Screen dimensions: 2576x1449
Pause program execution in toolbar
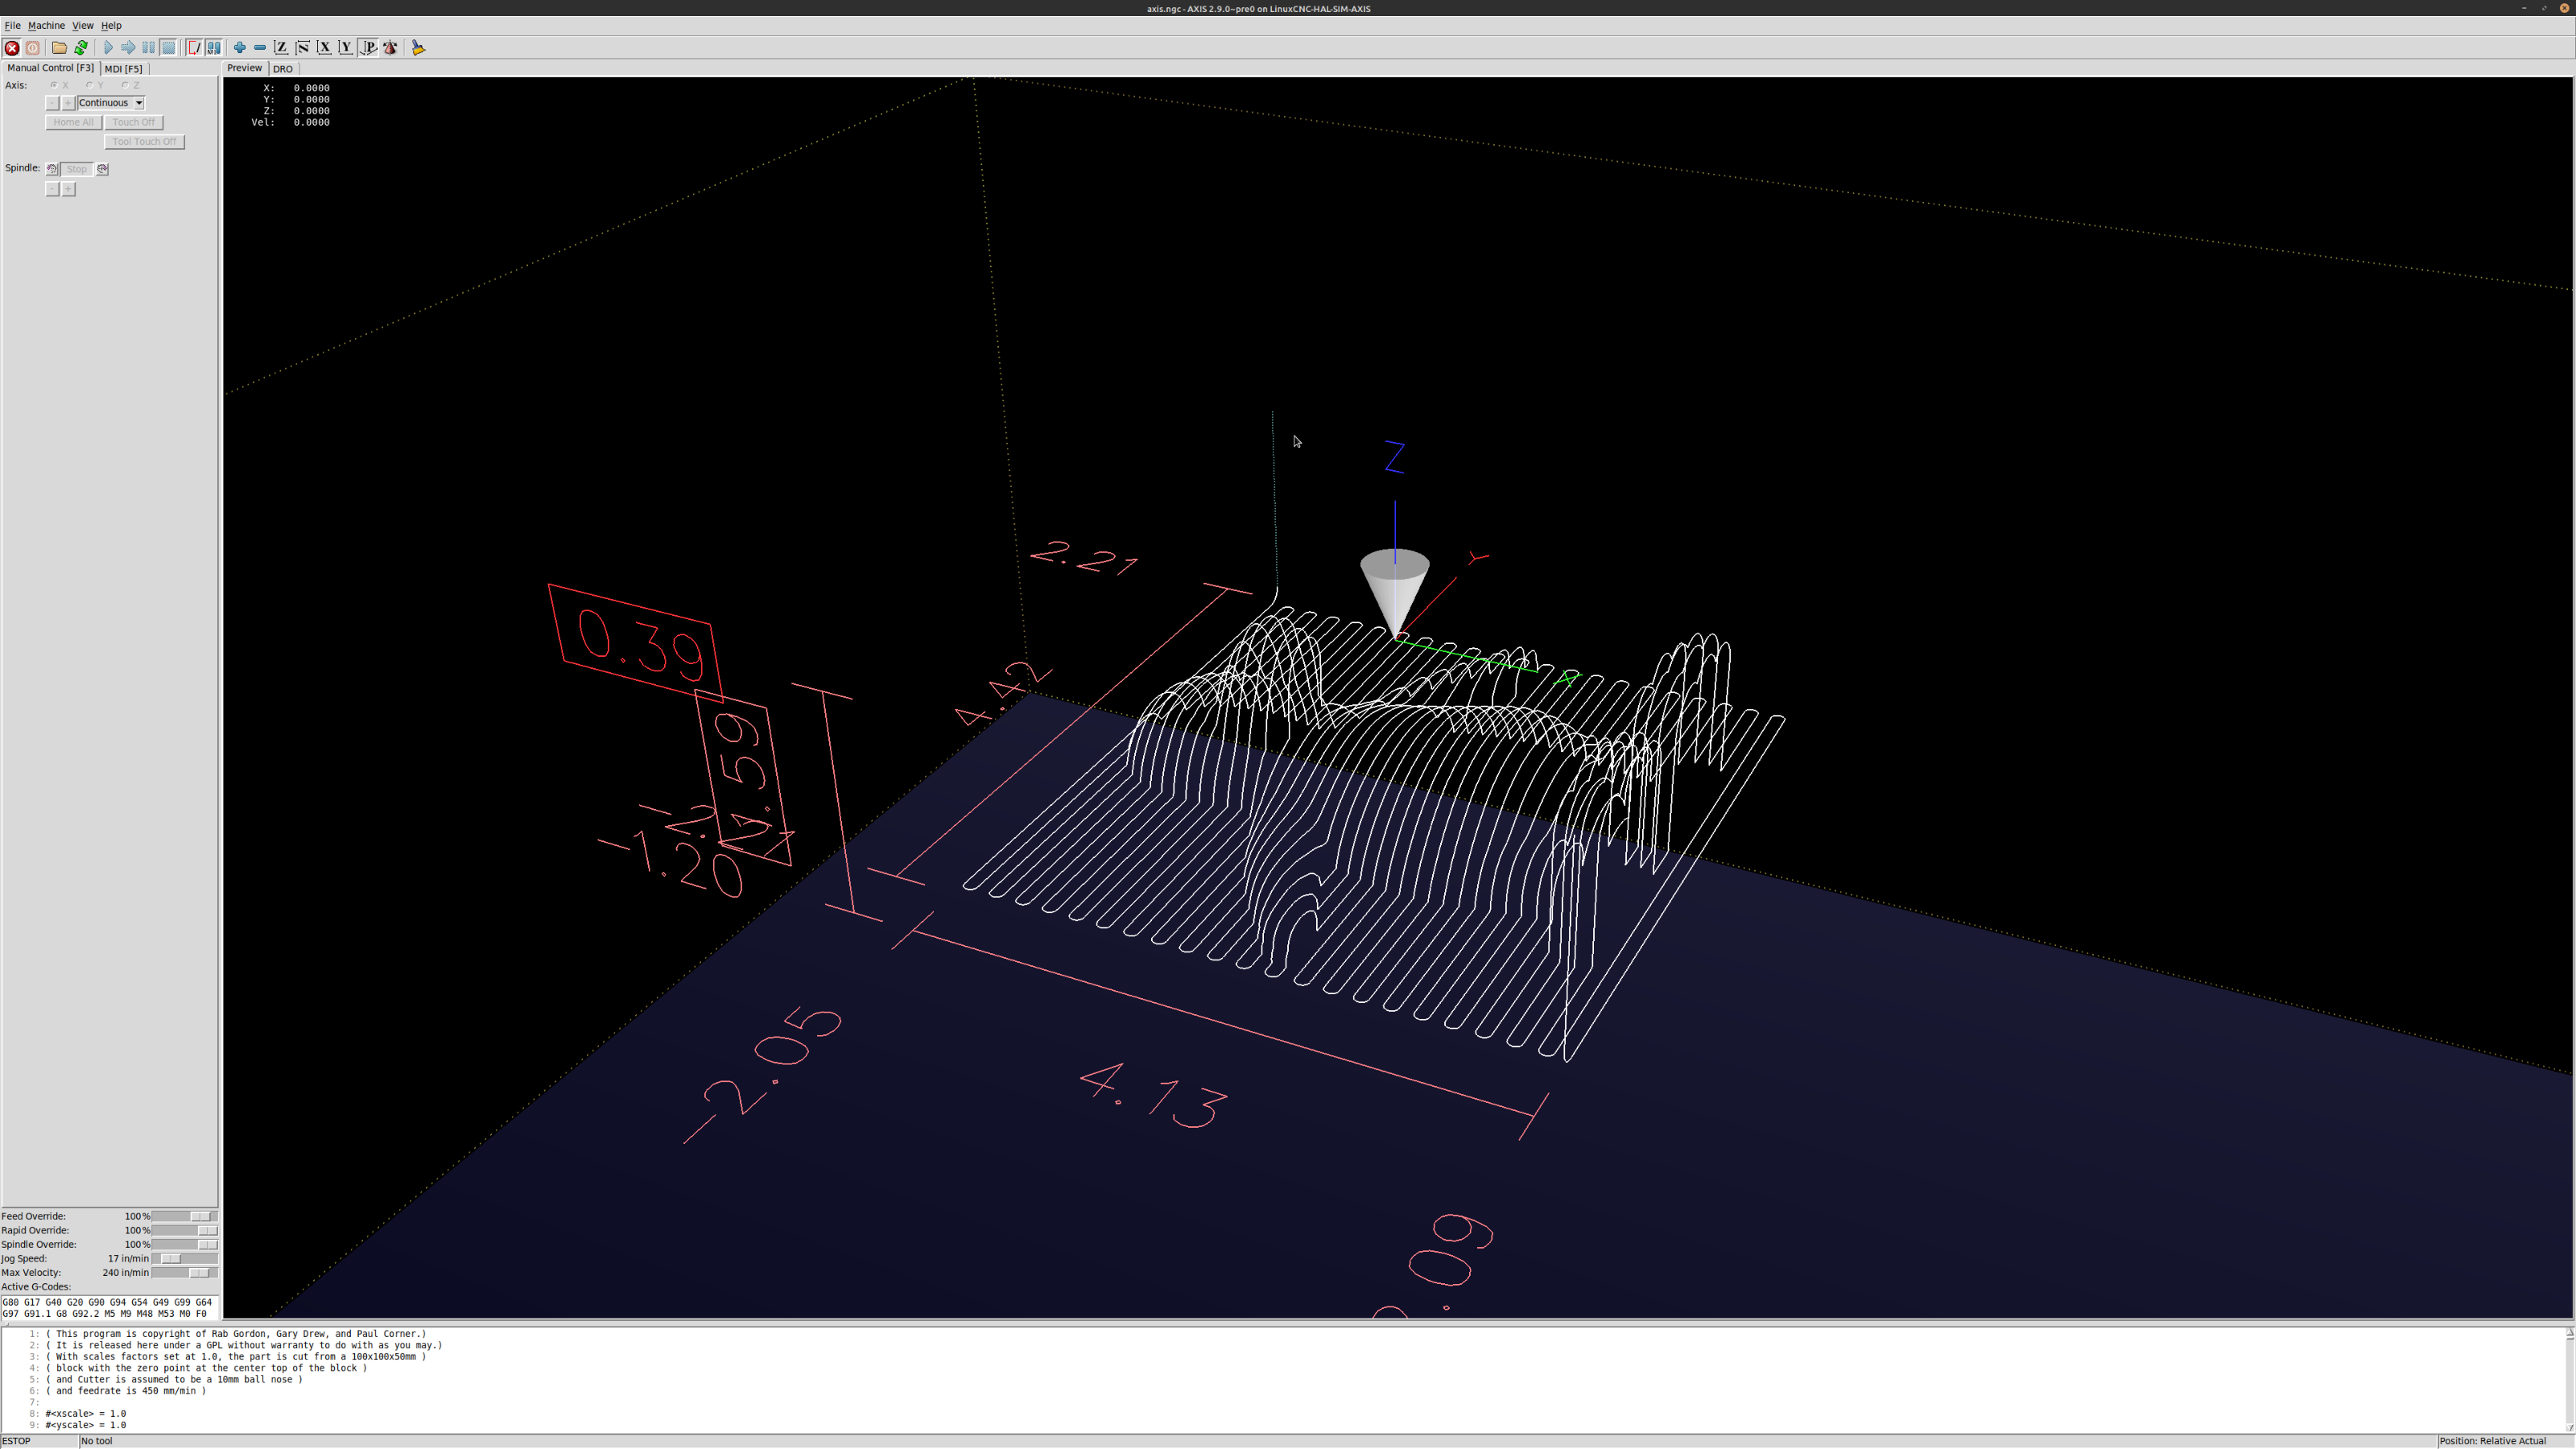pyautogui.click(x=148, y=47)
